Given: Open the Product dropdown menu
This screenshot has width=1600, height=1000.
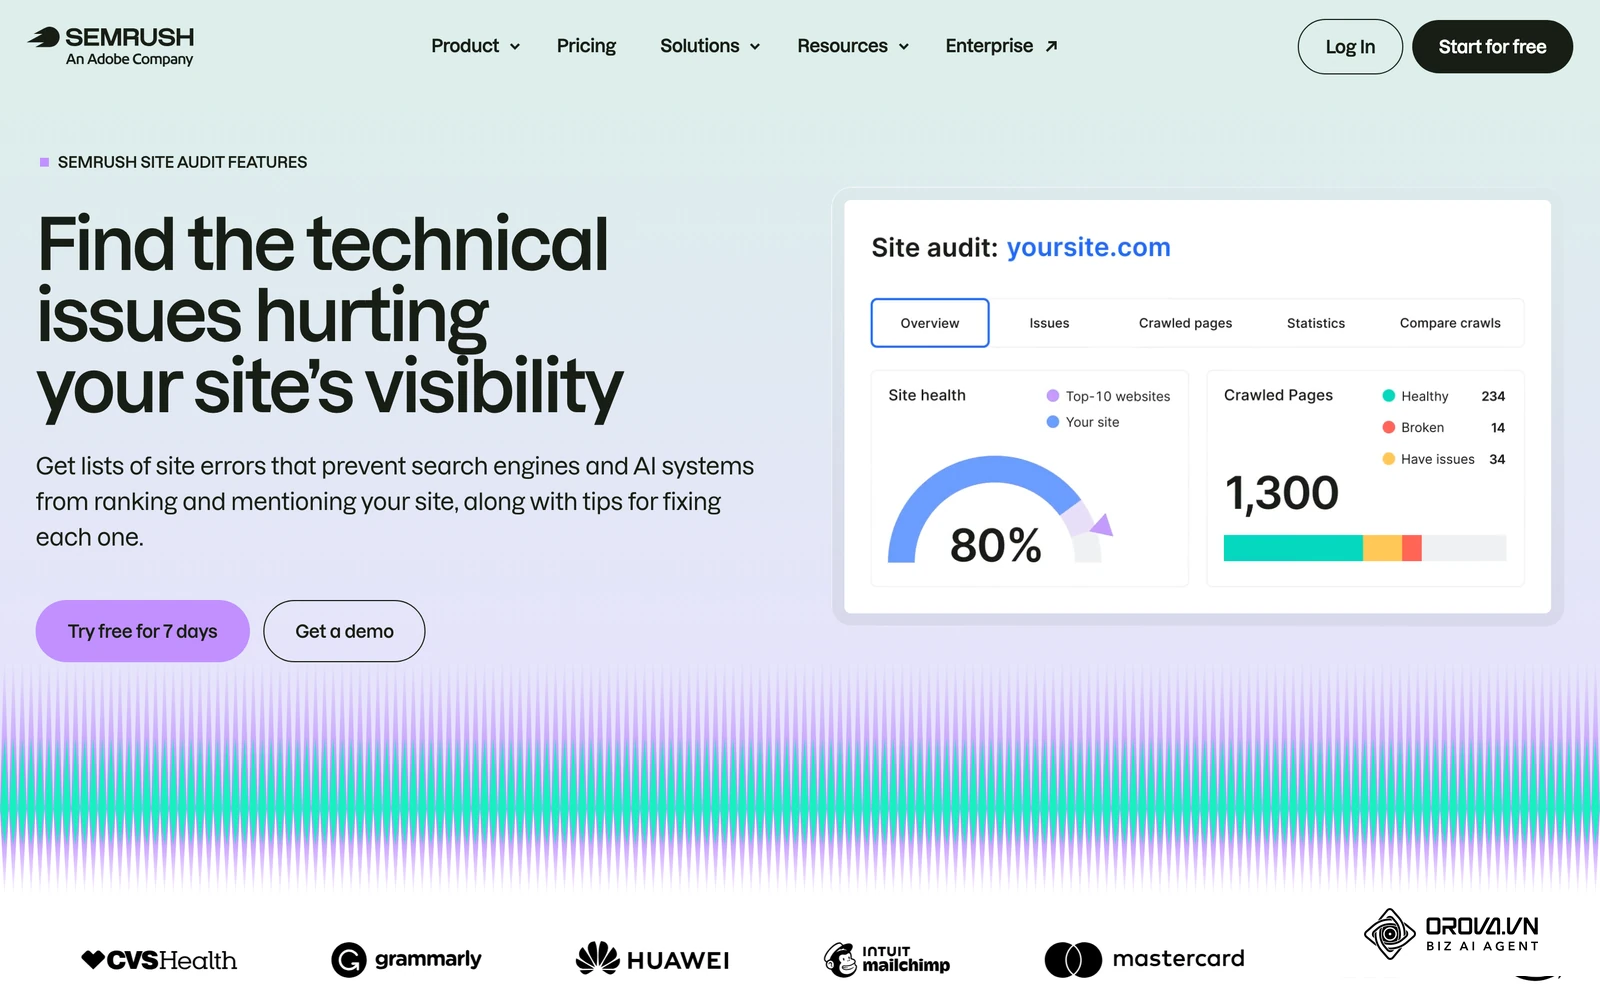Looking at the screenshot, I should (475, 46).
